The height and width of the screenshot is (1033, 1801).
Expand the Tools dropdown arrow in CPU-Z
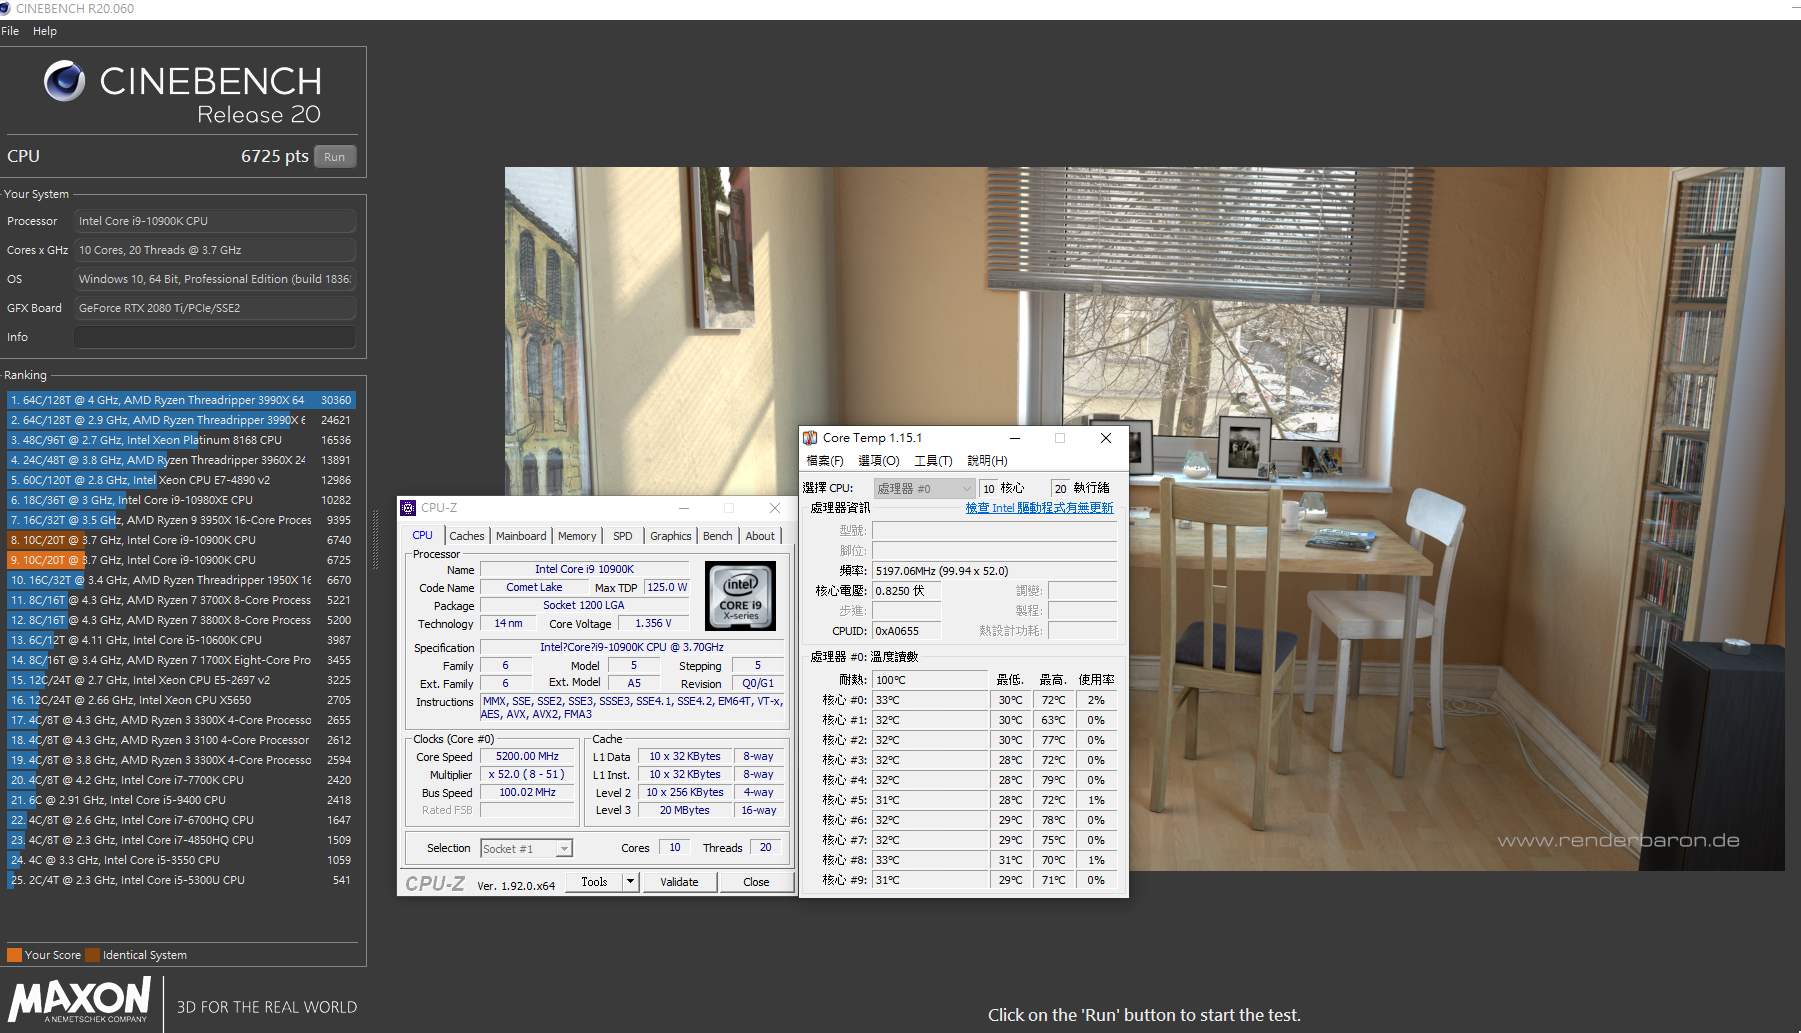pos(631,882)
